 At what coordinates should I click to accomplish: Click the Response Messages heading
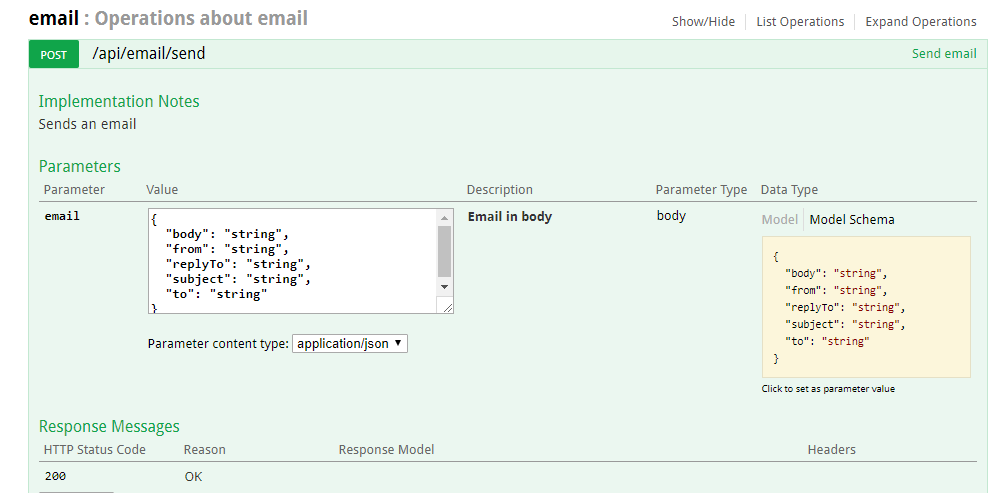click(x=109, y=427)
